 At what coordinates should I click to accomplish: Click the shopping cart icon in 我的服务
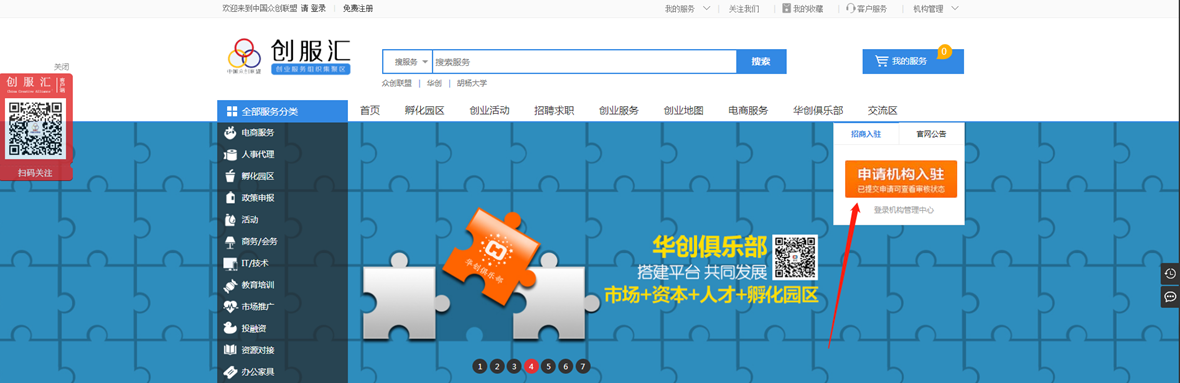[x=880, y=61]
